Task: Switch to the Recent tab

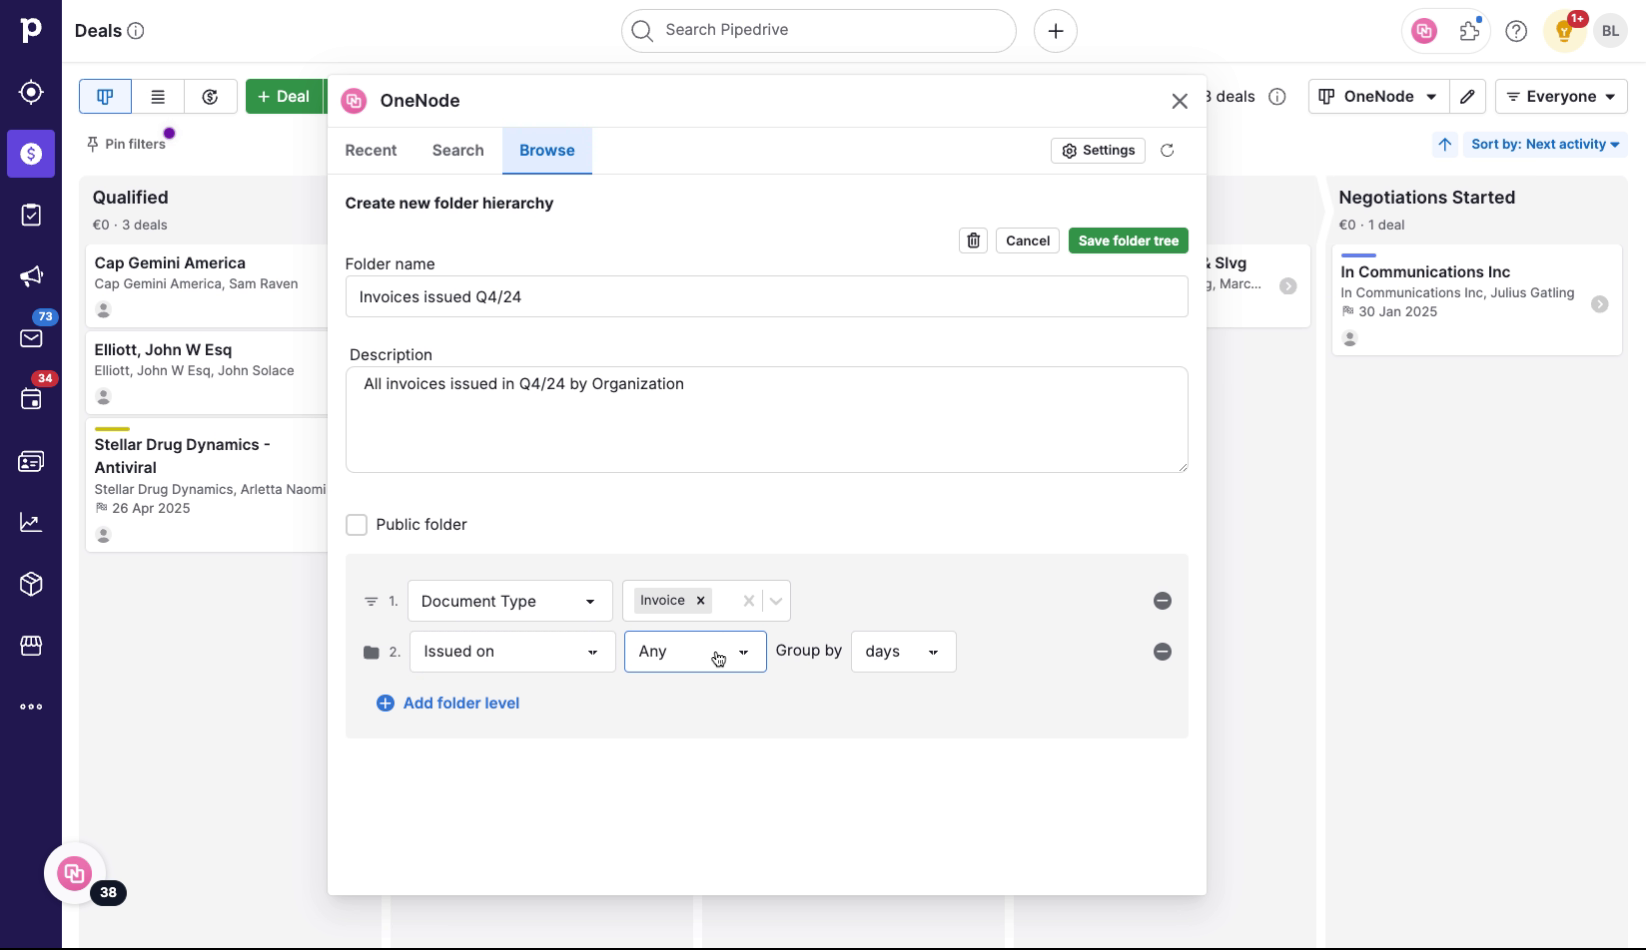Action: pos(371,151)
